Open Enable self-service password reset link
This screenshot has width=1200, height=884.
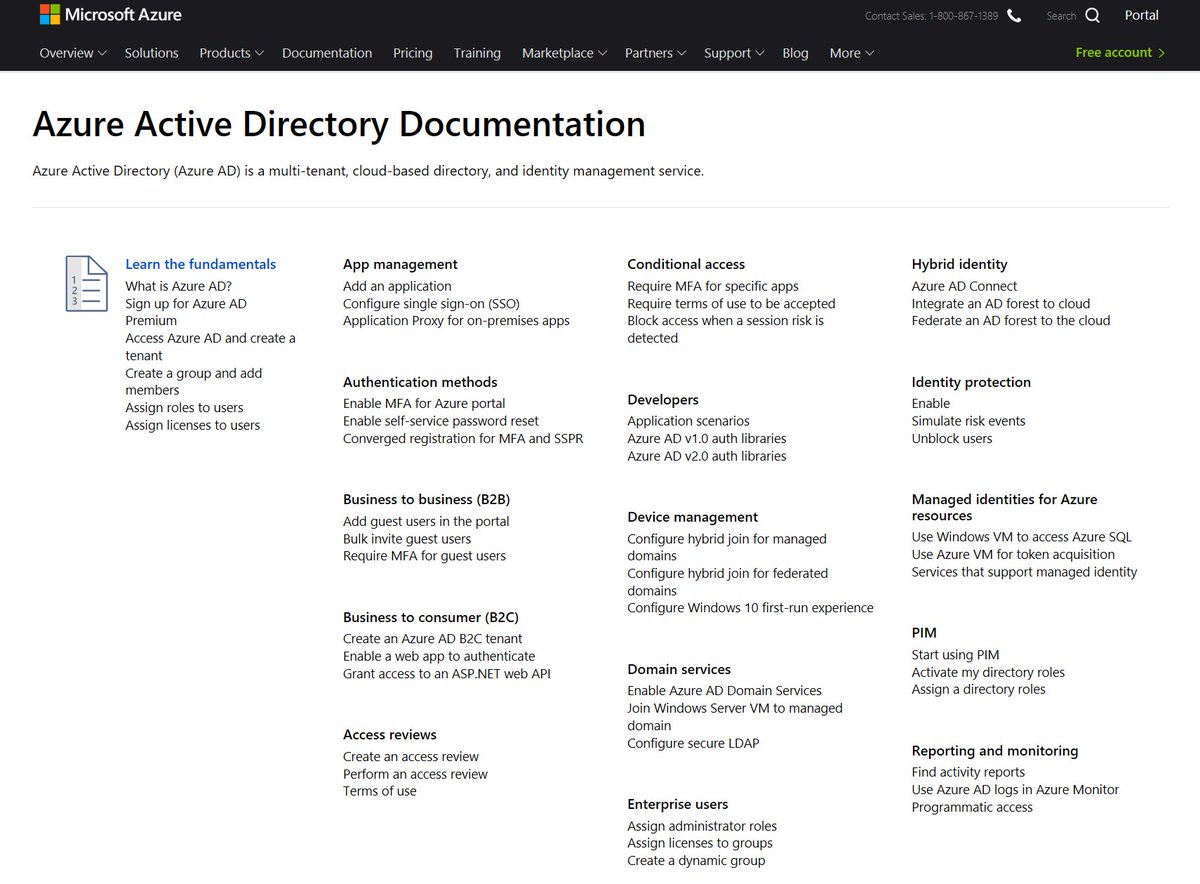(441, 421)
